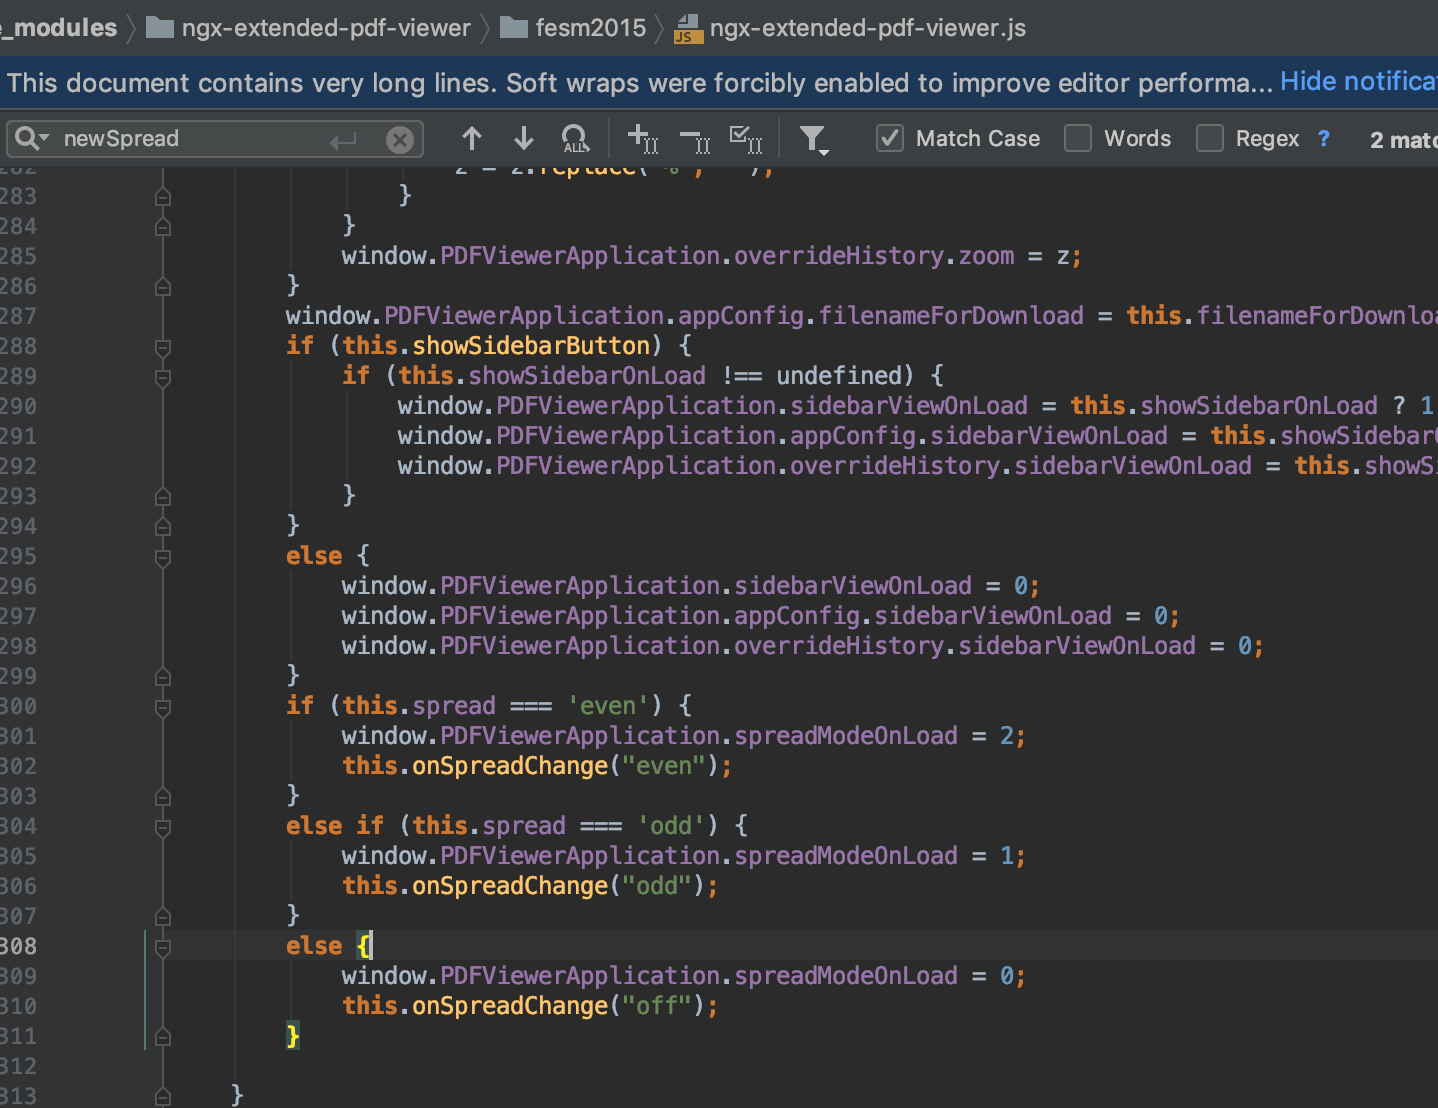
Task: Select all occurrences icon in search bar
Action: coord(747,139)
